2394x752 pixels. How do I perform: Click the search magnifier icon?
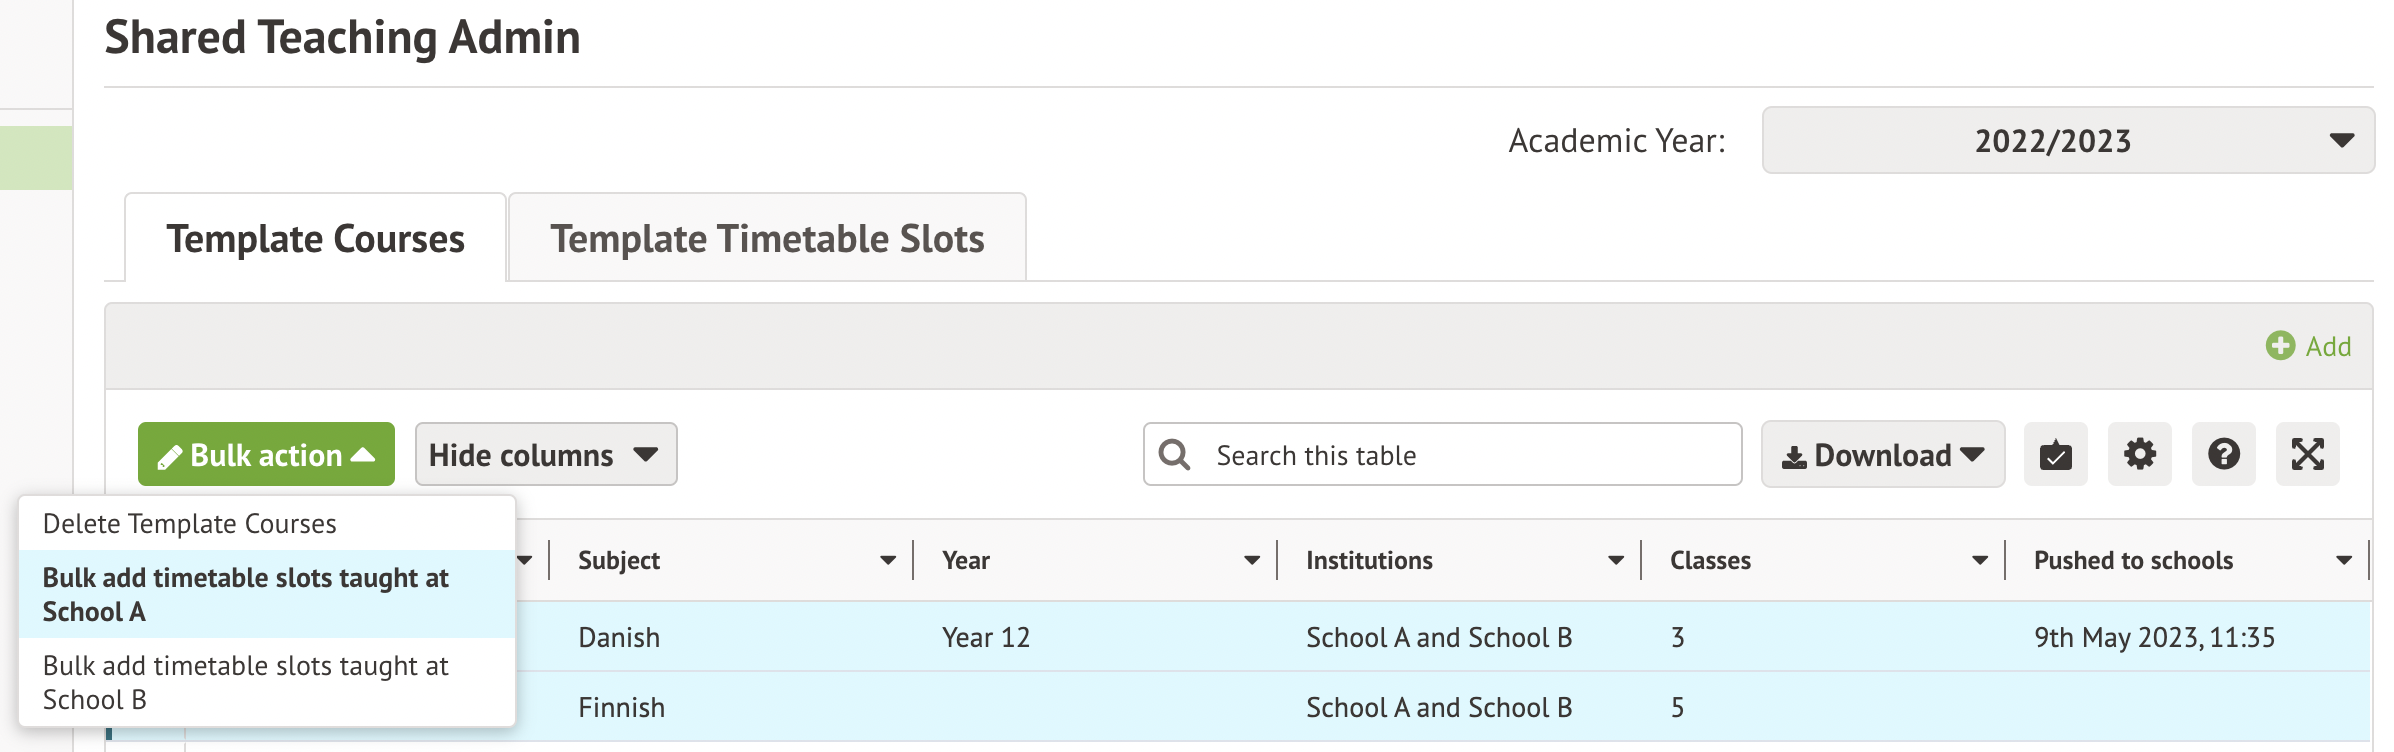coord(1174,455)
